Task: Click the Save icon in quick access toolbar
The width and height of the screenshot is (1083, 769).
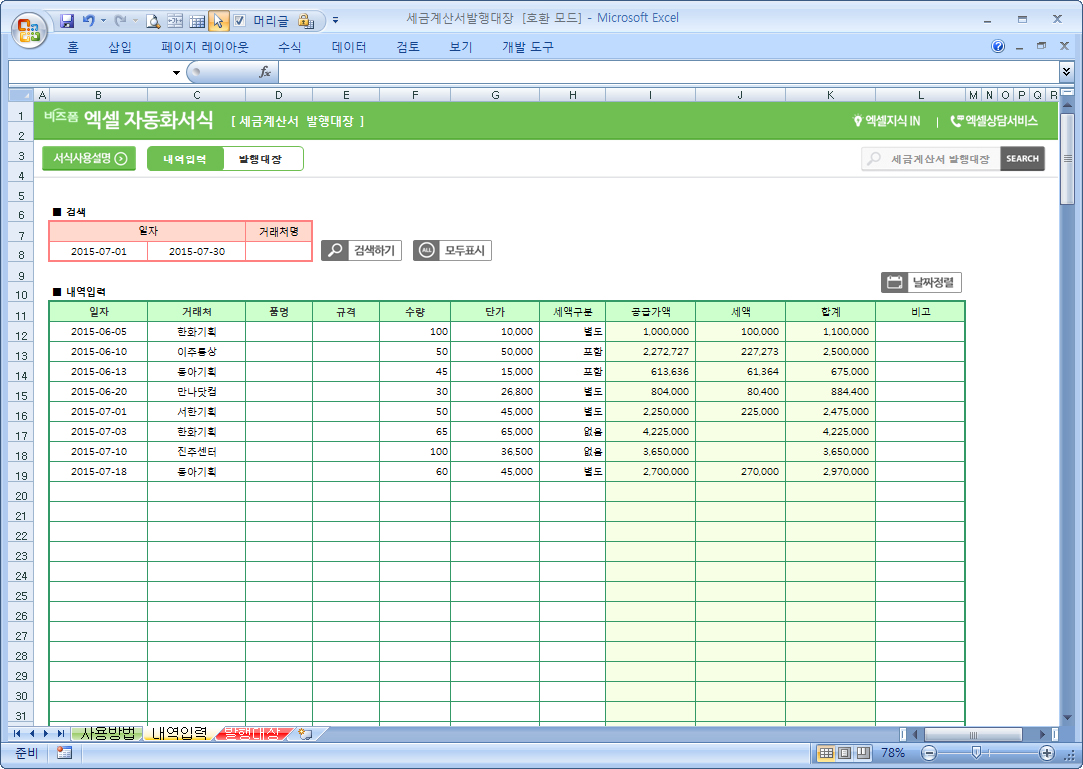Action: click(67, 20)
